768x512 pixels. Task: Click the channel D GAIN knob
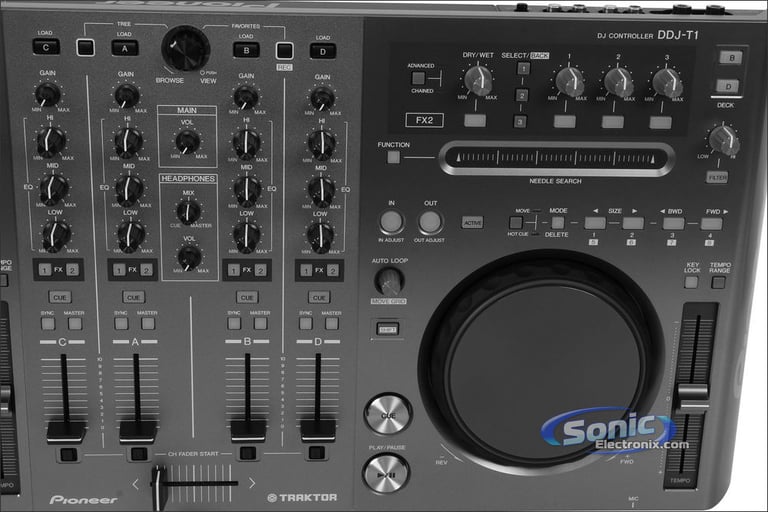[323, 99]
